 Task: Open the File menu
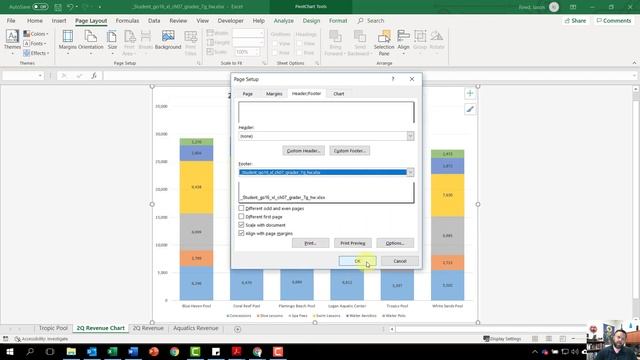tap(11, 20)
